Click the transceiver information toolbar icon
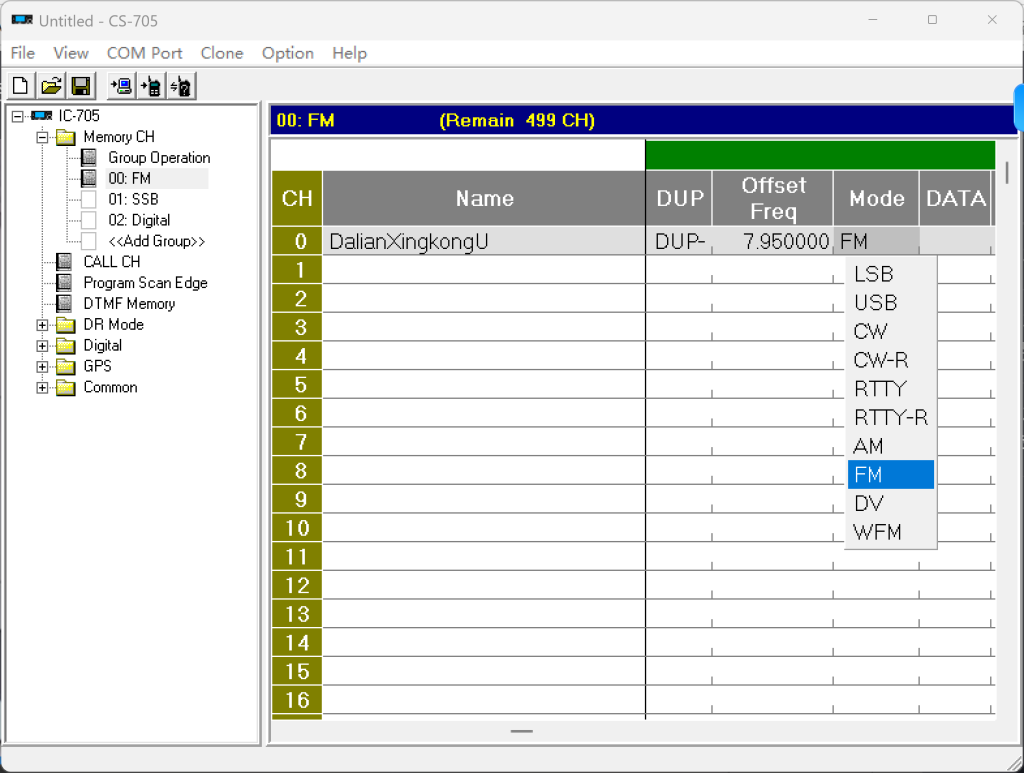 [182, 86]
